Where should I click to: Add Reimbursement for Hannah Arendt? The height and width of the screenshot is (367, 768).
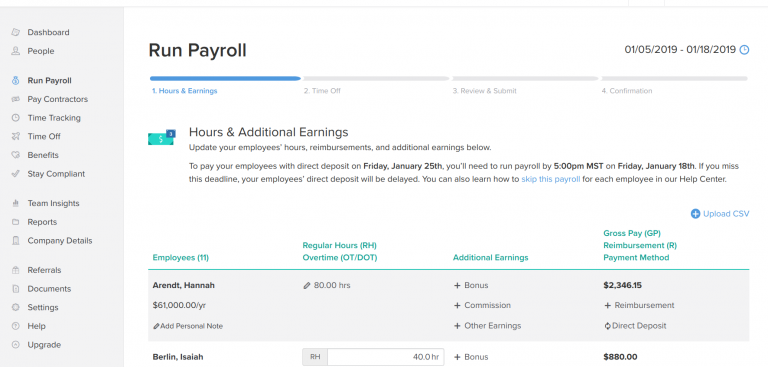coord(639,305)
